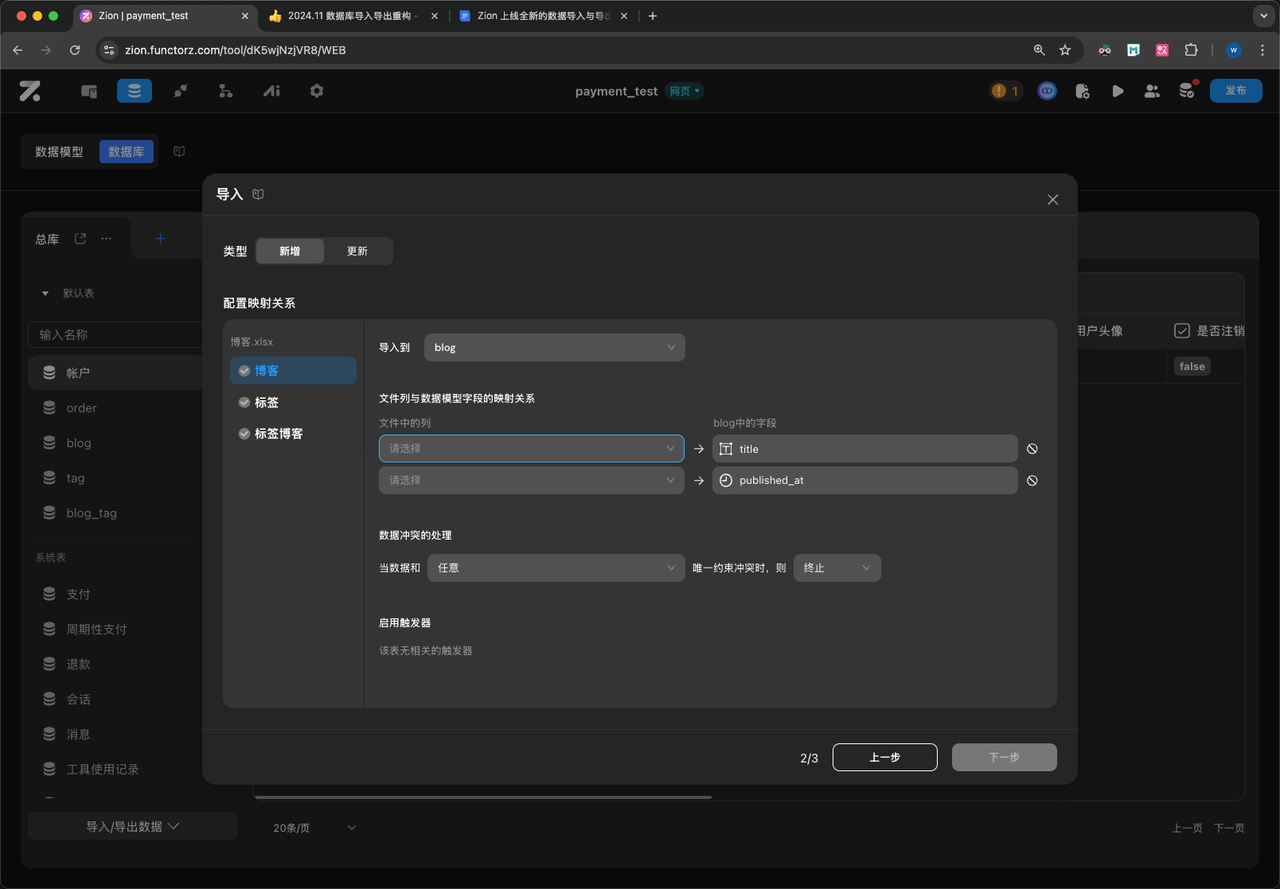
Task: Expand the file column dropdown for title
Action: (x=531, y=449)
